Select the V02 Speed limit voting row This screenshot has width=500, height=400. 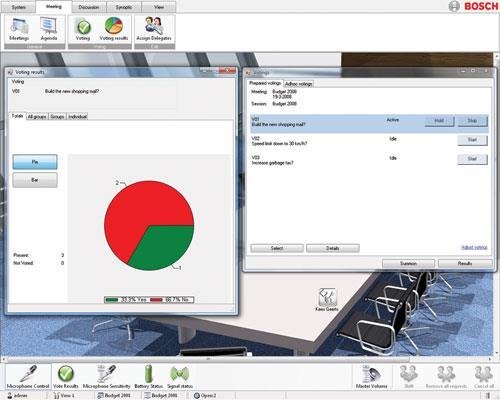click(x=369, y=141)
